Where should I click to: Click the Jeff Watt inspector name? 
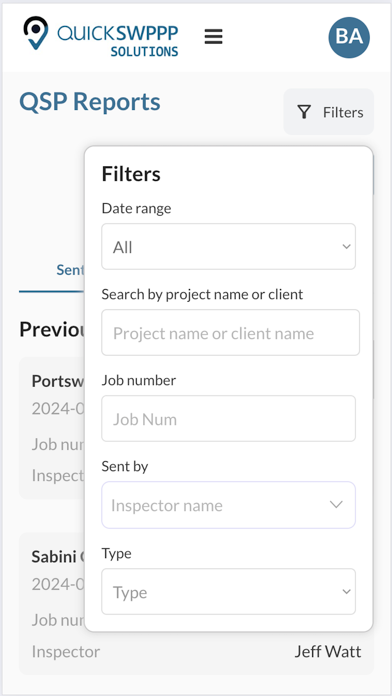(x=328, y=652)
